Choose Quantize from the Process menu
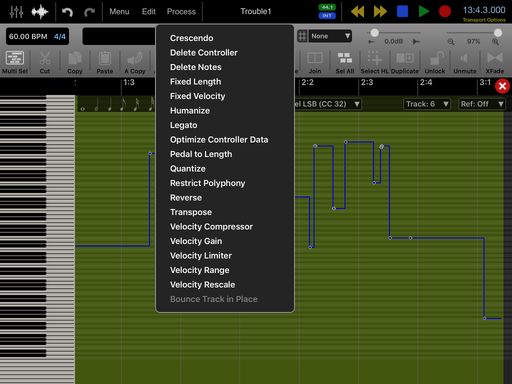Screen dimensions: 512x384 [188, 169]
